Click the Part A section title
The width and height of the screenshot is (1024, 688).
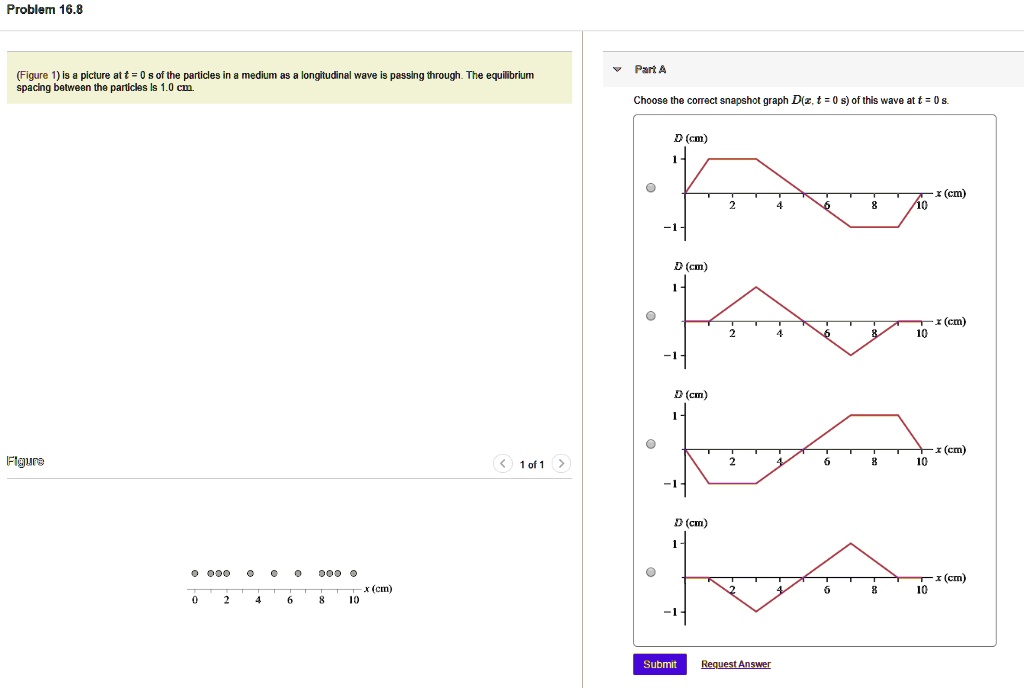tap(651, 69)
